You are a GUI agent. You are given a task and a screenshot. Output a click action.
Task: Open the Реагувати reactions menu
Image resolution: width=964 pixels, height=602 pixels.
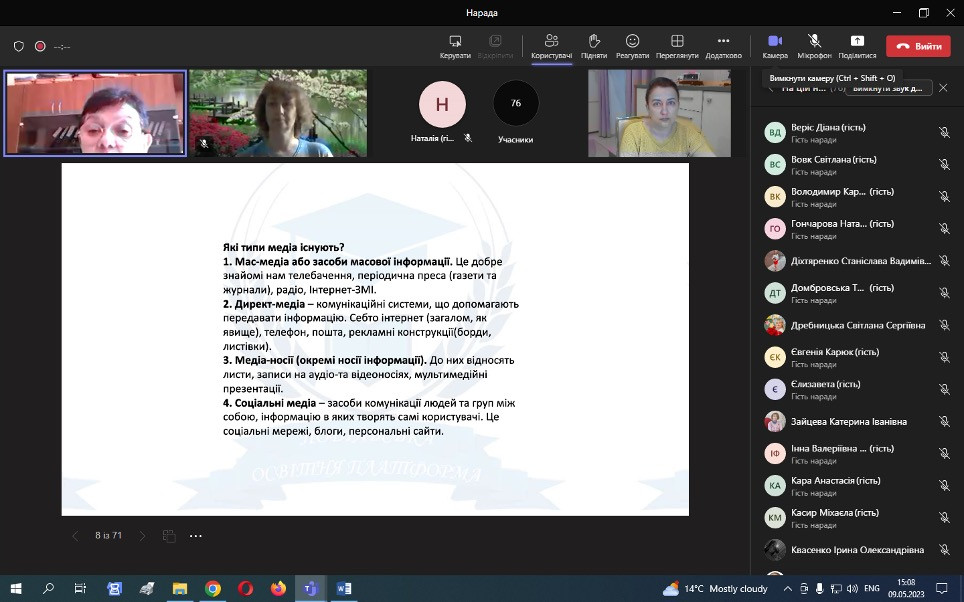[x=632, y=46]
